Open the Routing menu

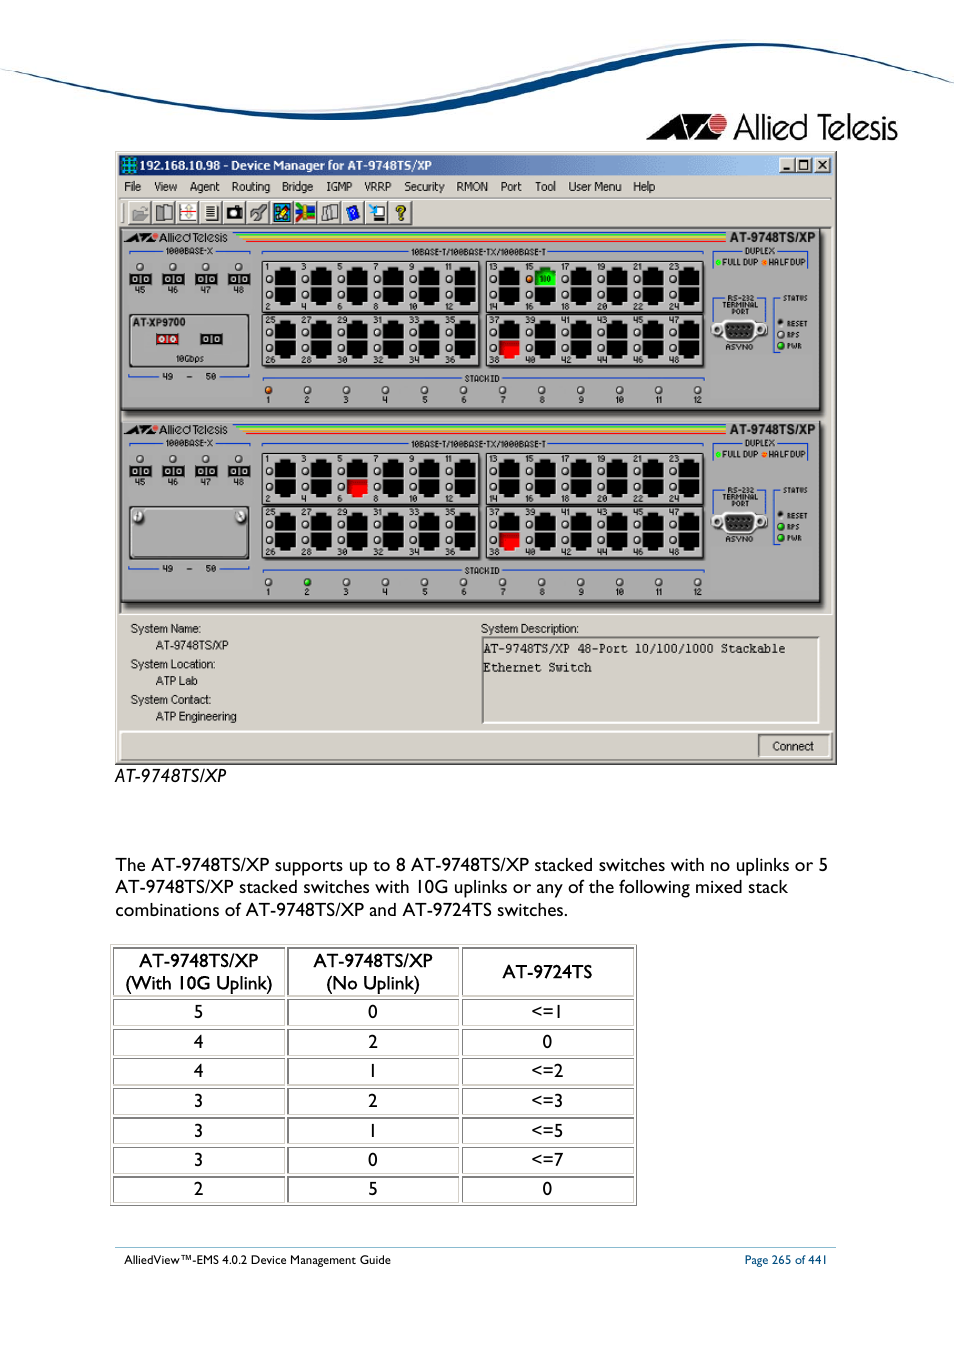(x=250, y=187)
